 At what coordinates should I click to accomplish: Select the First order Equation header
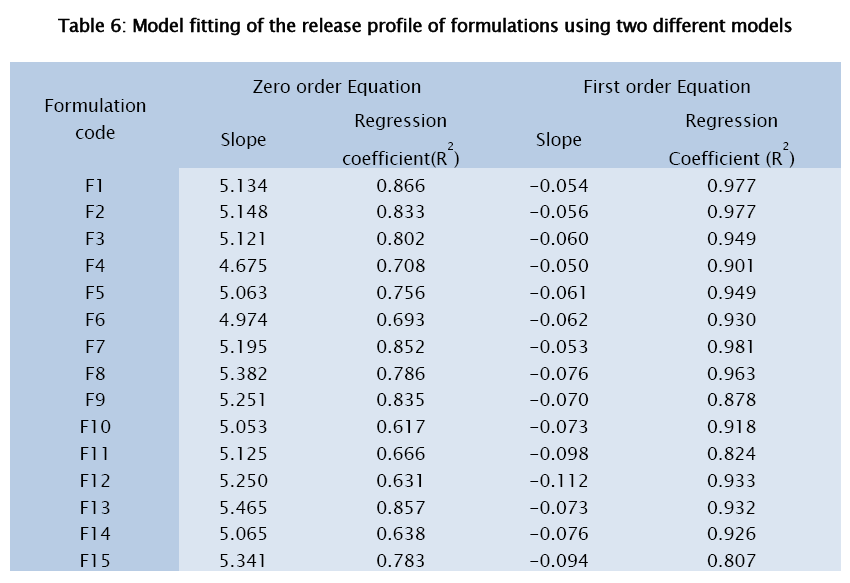[x=666, y=87]
